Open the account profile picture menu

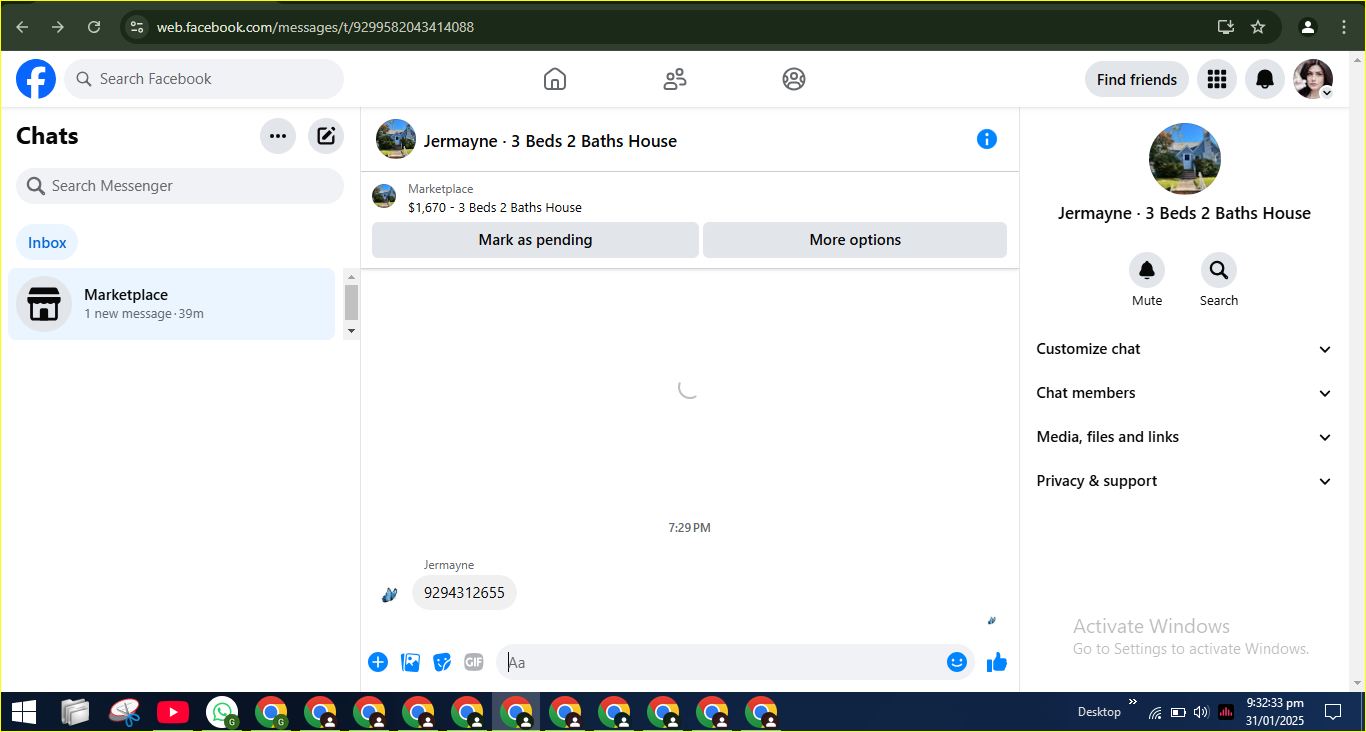(1313, 79)
